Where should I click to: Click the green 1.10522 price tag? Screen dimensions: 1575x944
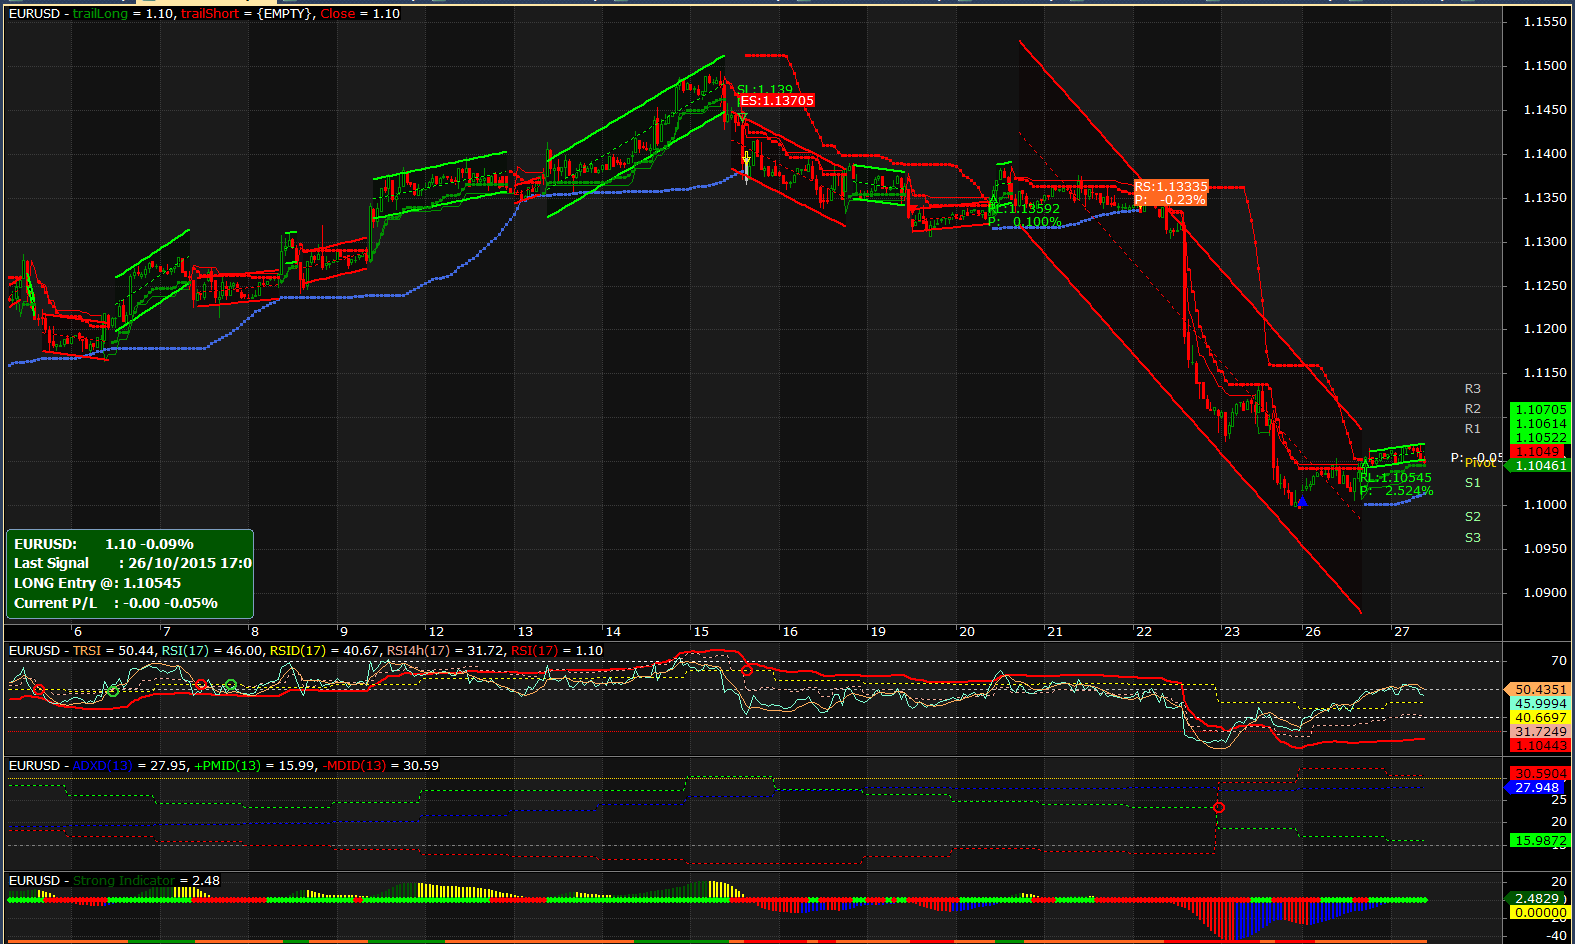coord(1541,438)
